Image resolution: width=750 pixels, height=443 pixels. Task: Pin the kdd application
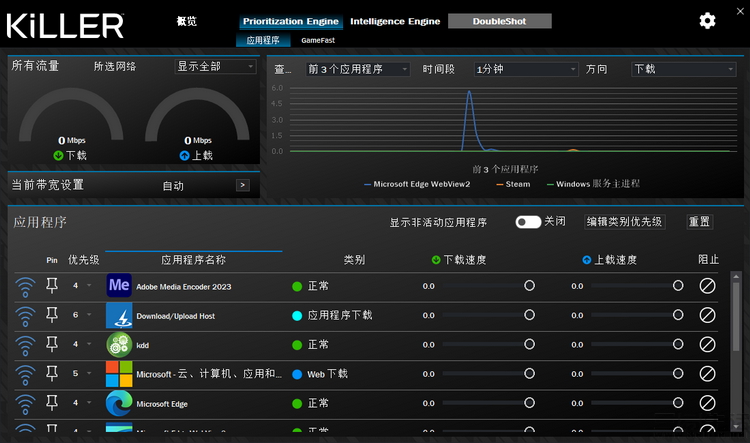52,345
